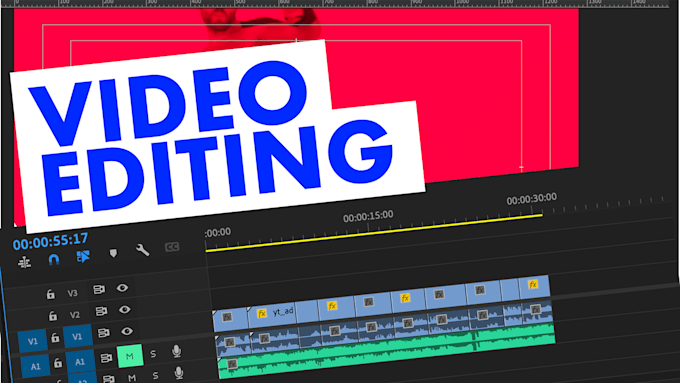
Task: Click fx badge on the bottom green audio clip
Action: click(x=232, y=364)
